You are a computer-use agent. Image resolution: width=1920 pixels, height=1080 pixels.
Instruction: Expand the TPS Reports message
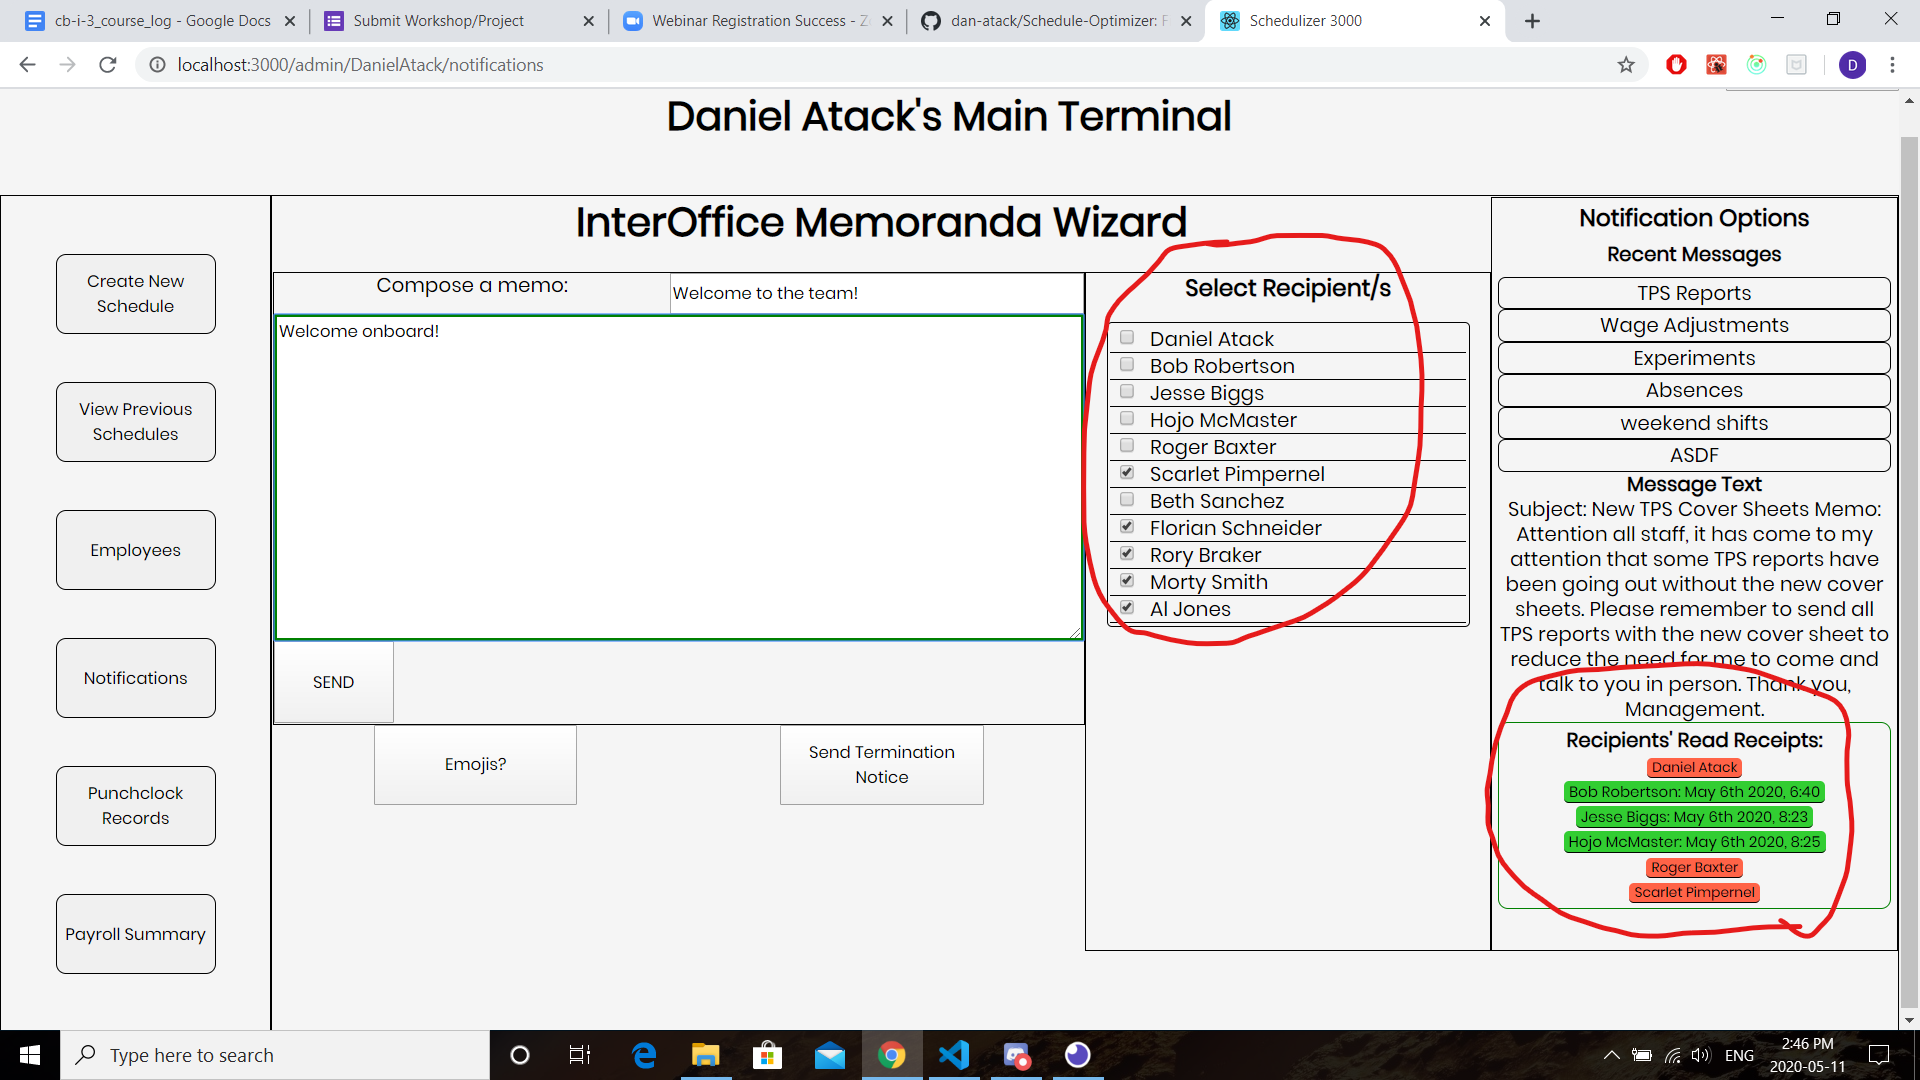pos(1693,293)
